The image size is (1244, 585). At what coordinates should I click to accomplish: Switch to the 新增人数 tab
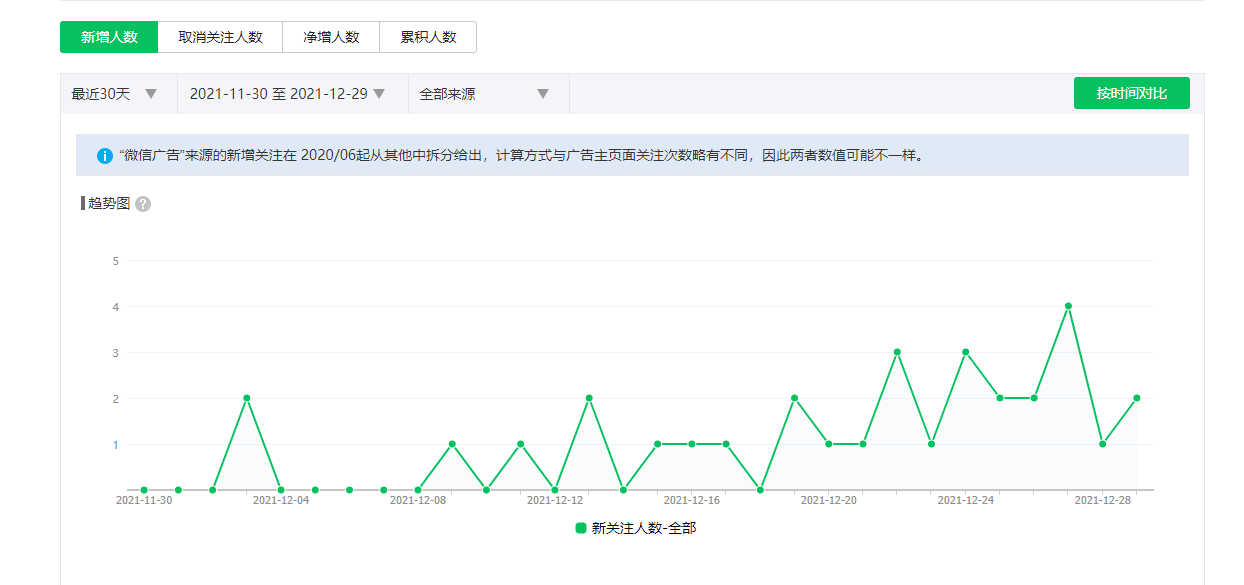click(109, 37)
